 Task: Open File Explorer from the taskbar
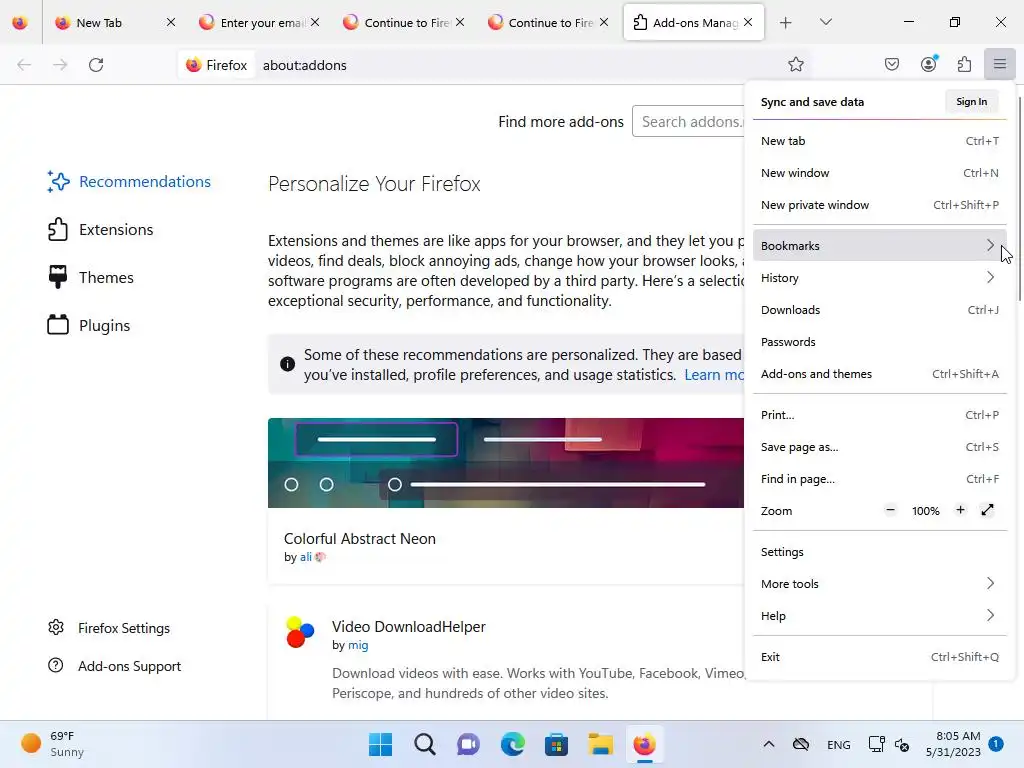pyautogui.click(x=600, y=744)
